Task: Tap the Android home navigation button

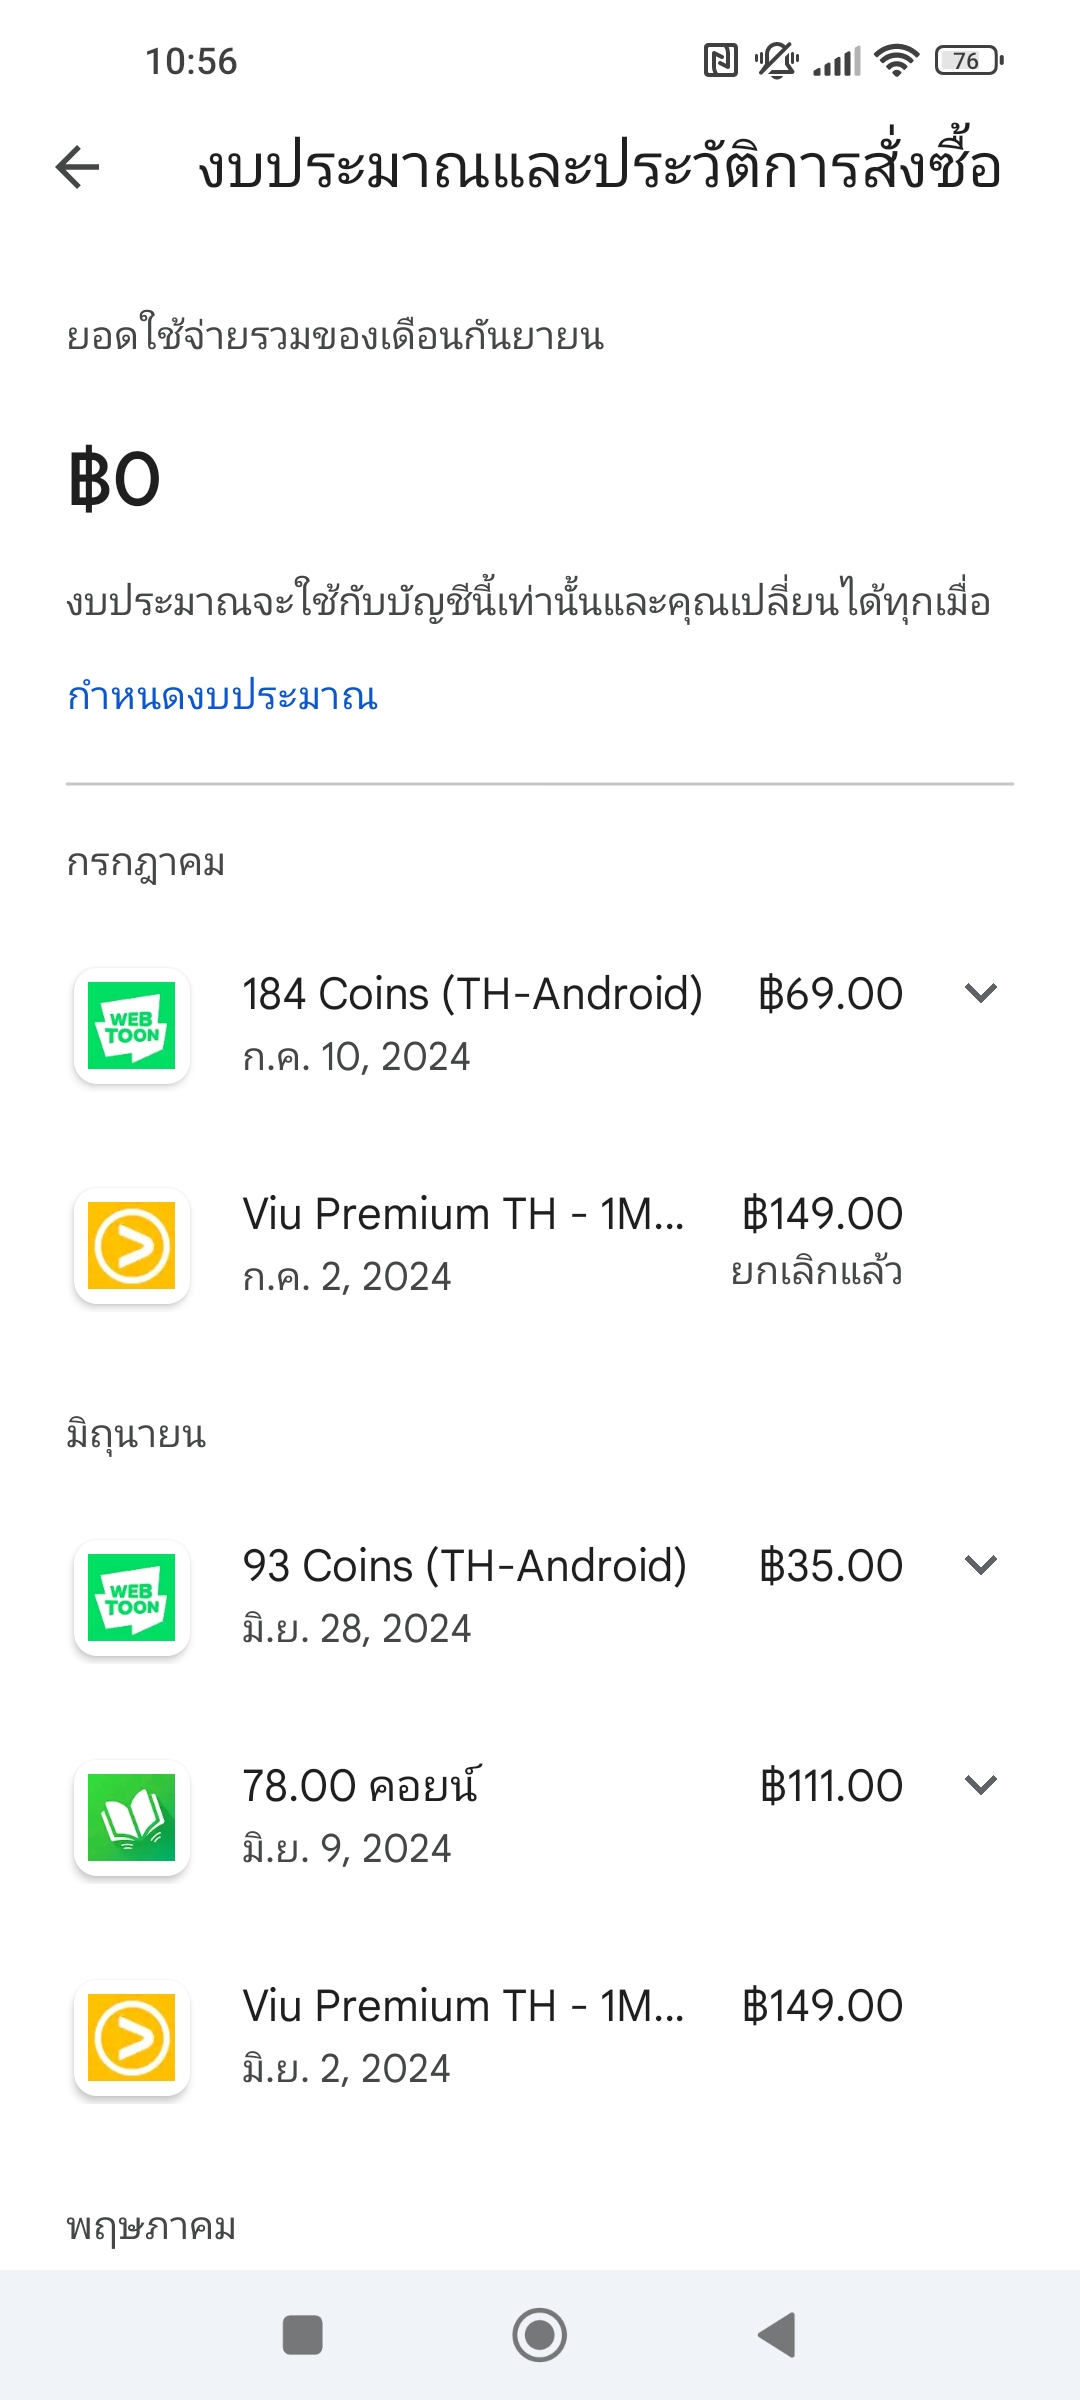Action: click(540, 2335)
